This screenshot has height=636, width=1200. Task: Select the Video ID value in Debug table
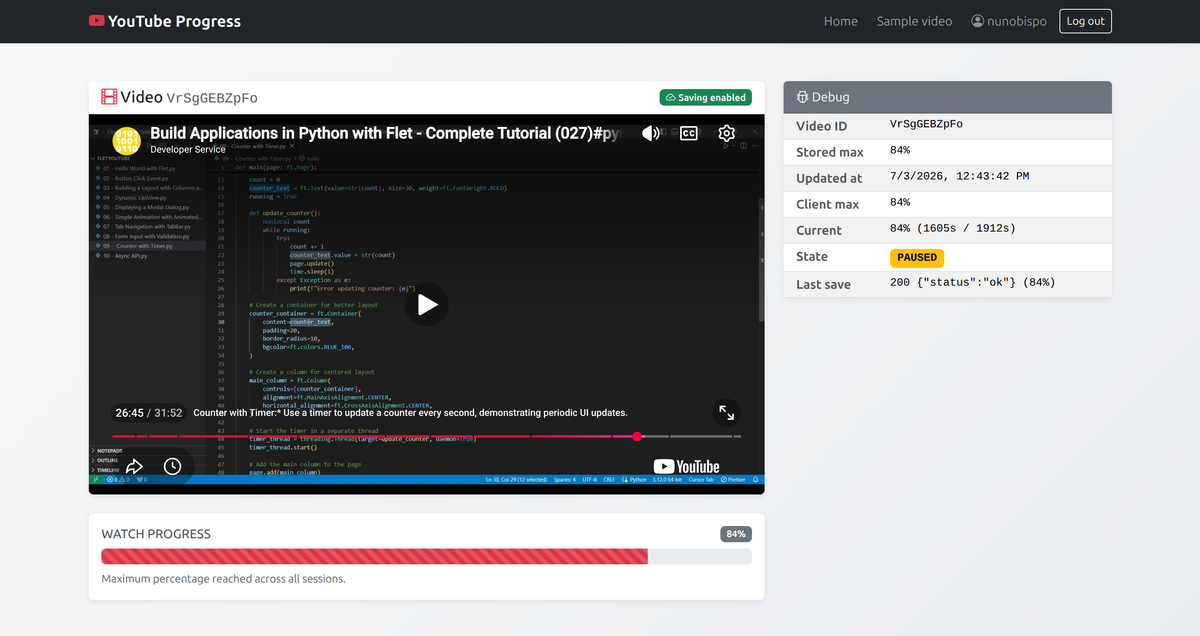[x=926, y=125]
